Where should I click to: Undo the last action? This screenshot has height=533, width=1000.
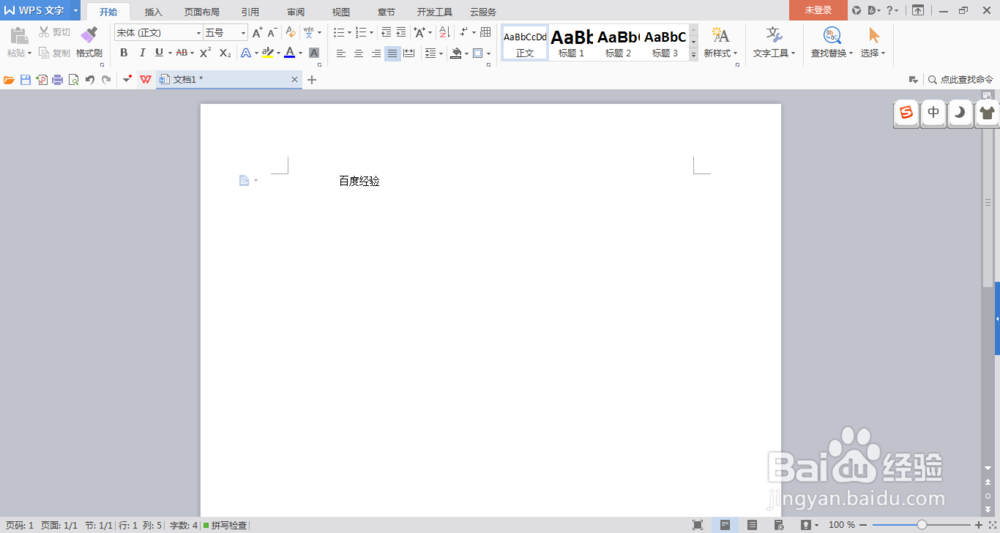90,80
